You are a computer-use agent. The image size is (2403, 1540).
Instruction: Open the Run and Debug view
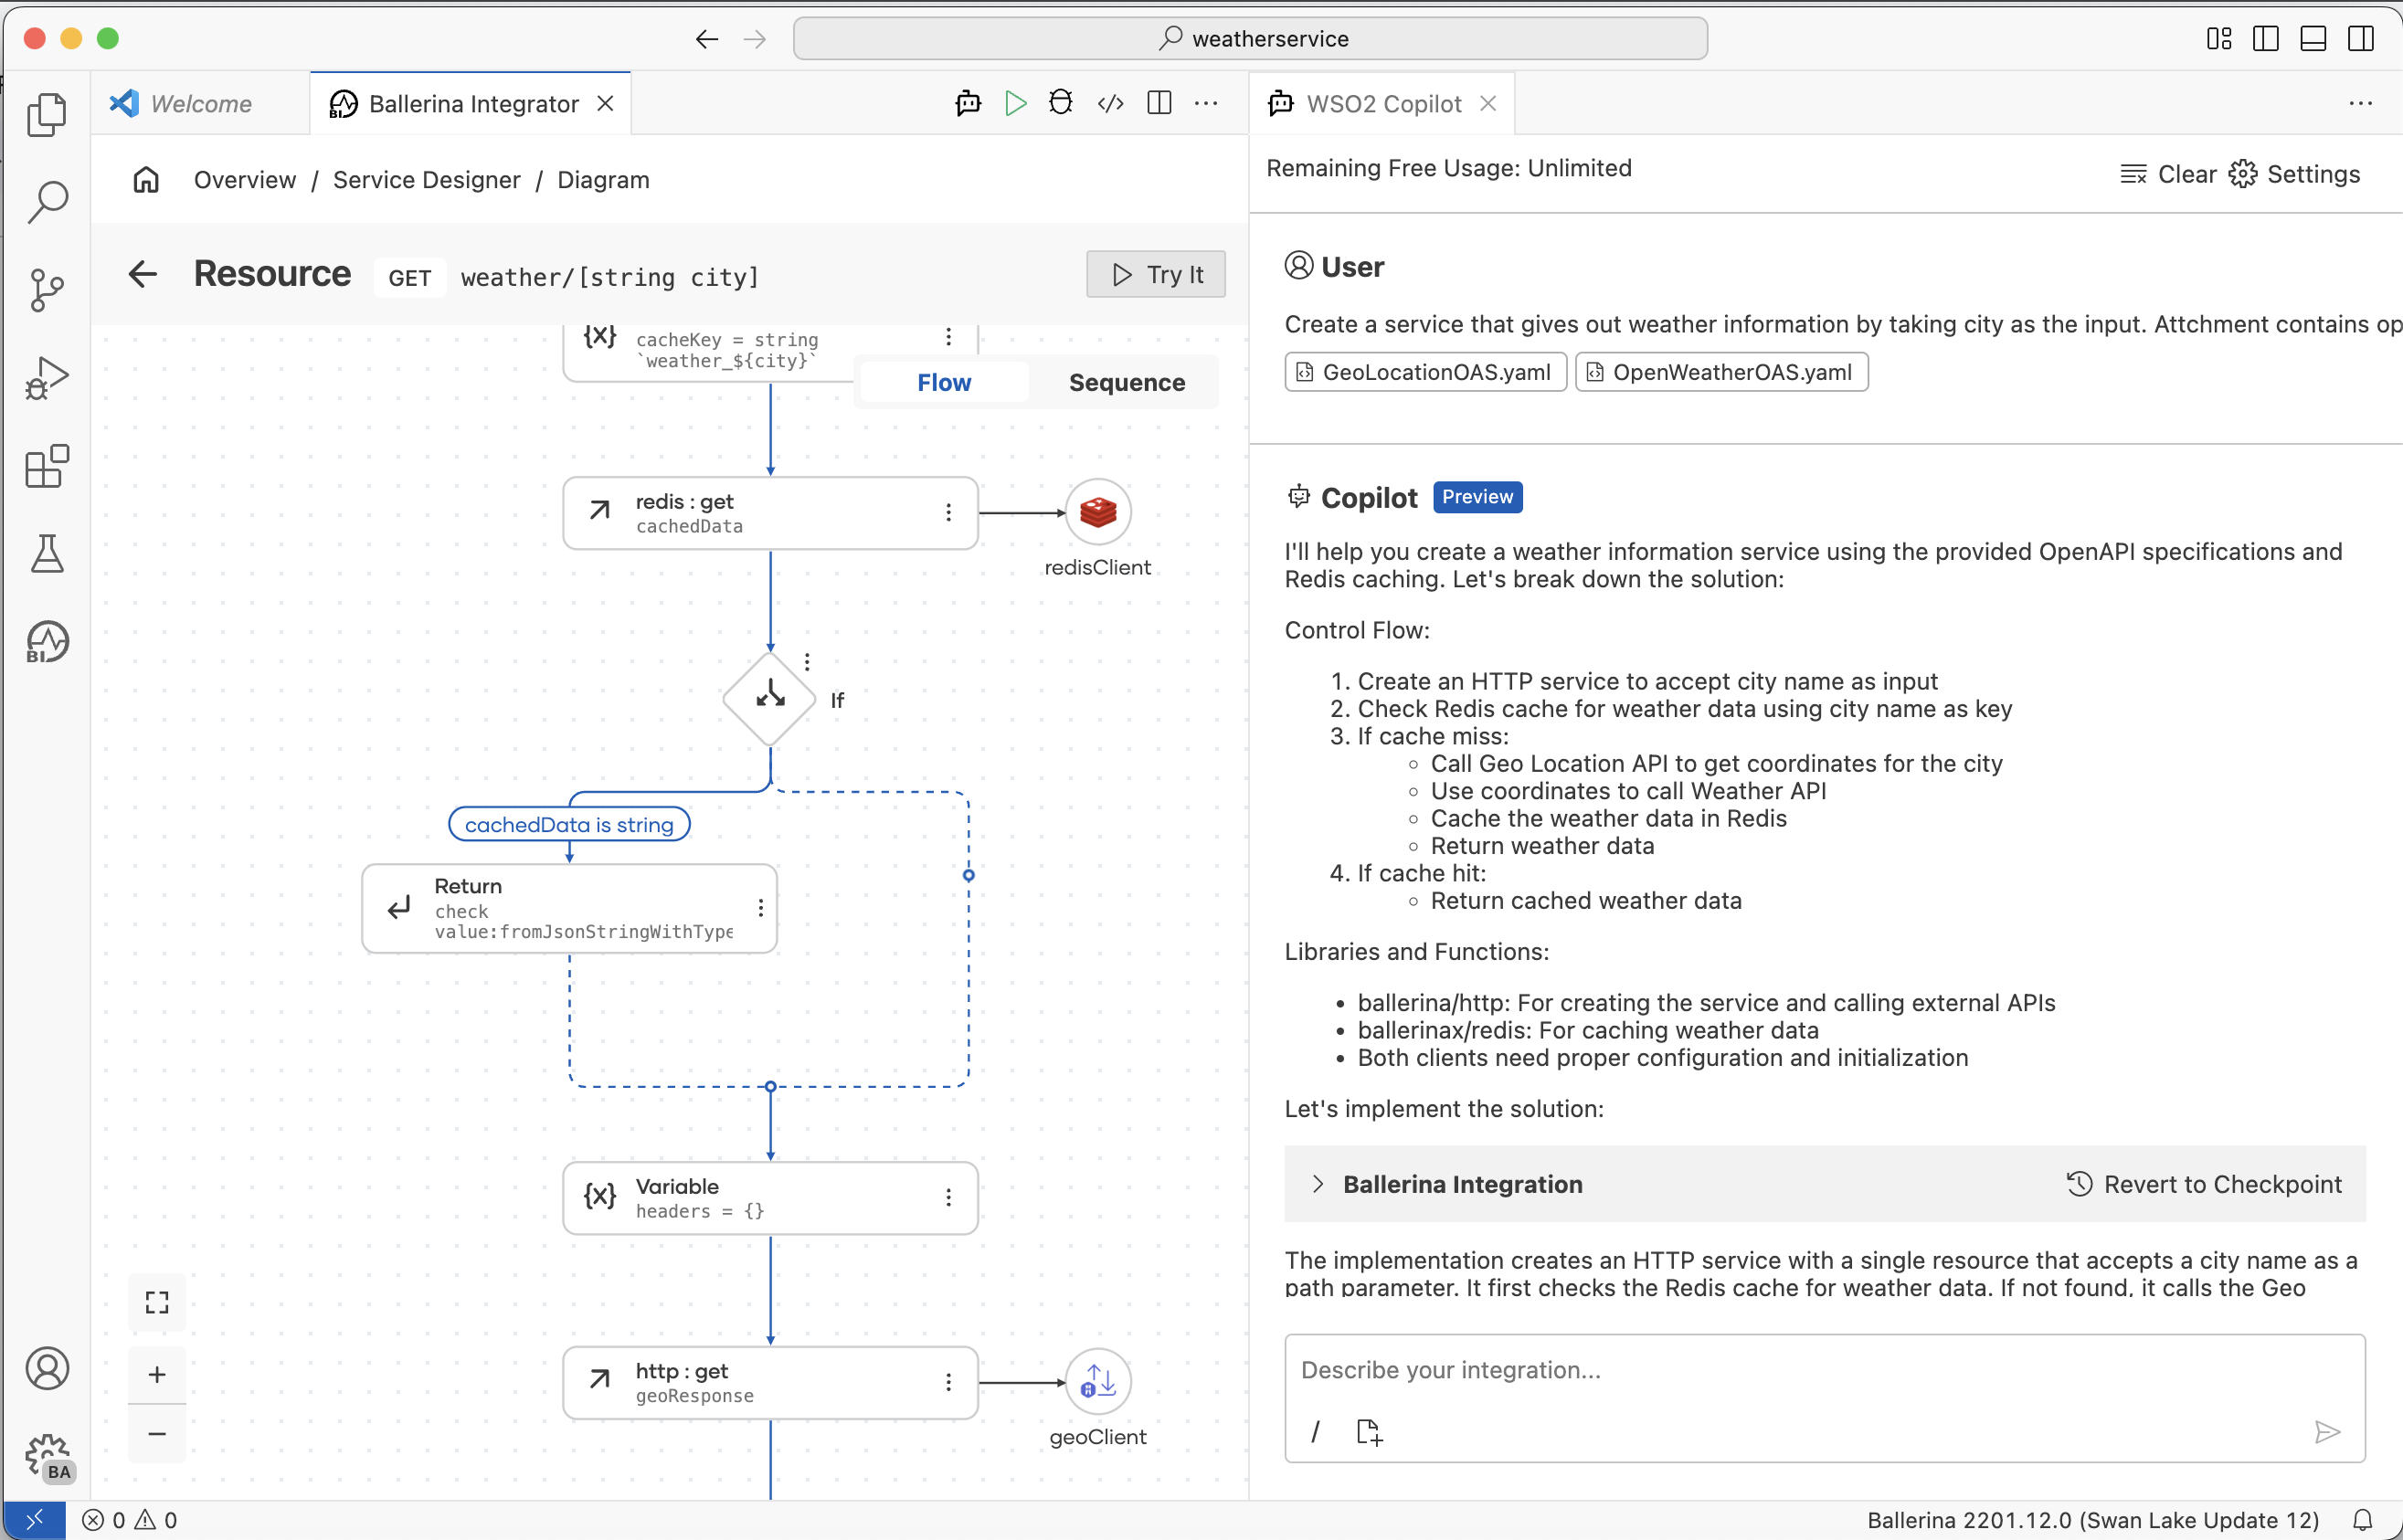pos(47,378)
